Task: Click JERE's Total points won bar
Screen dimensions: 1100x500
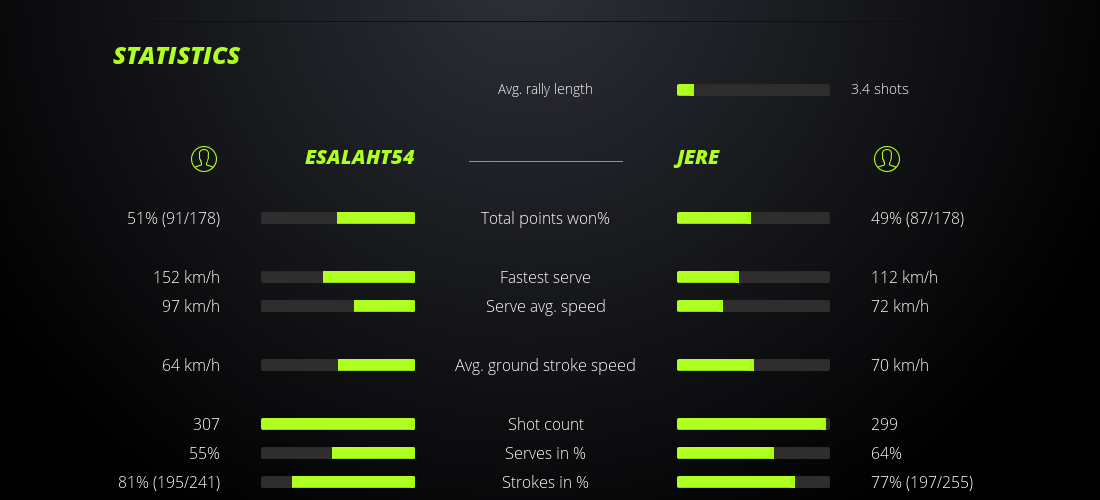Action: click(753, 218)
